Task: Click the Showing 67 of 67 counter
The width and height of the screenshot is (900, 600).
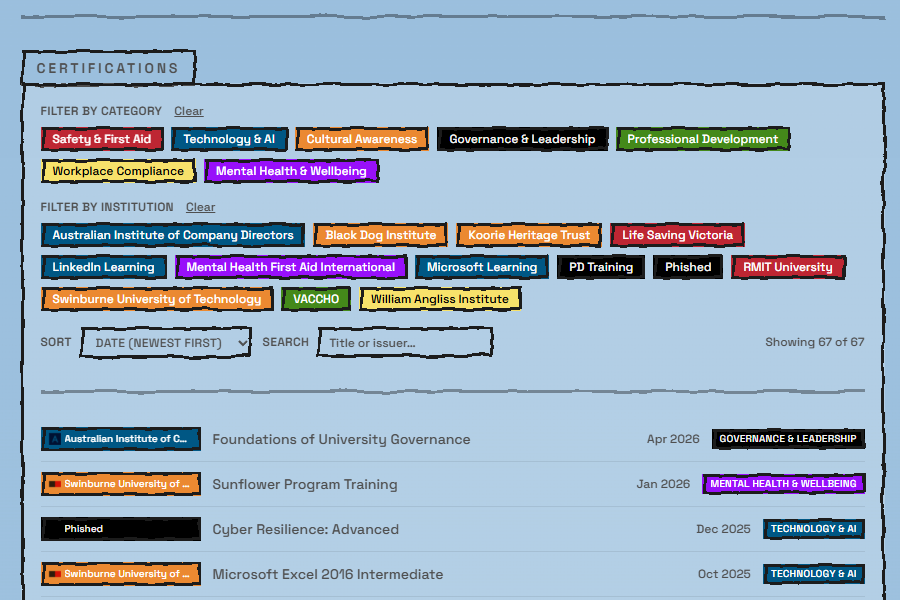Action: pos(814,342)
